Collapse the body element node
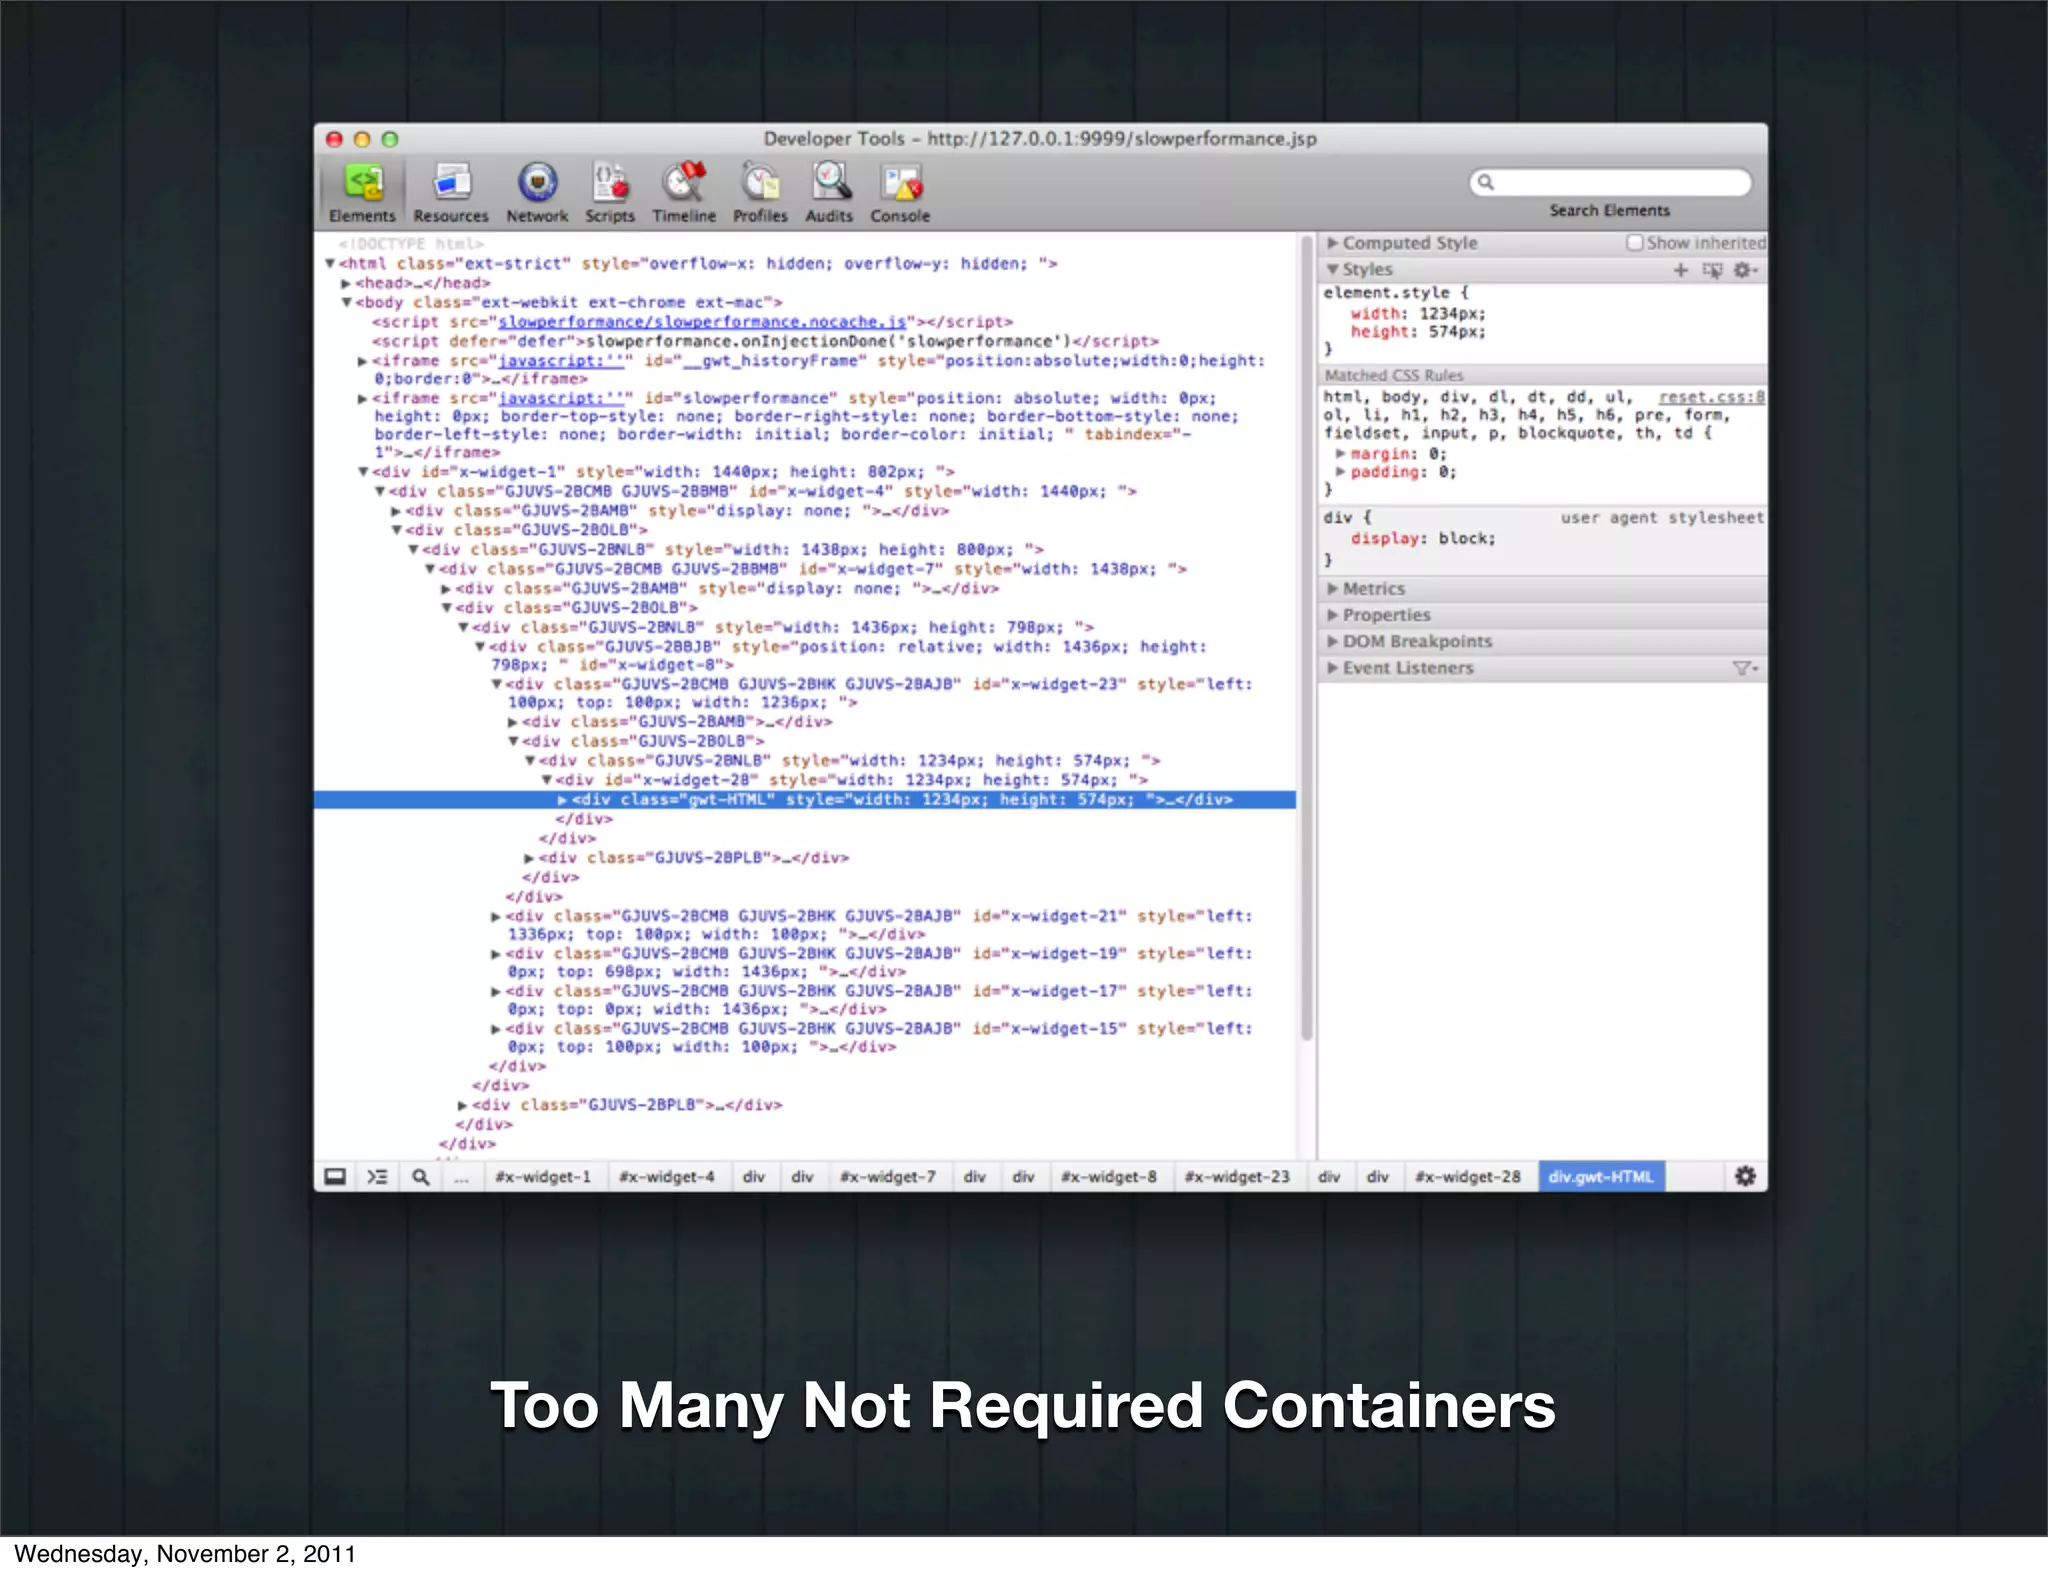 pyautogui.click(x=346, y=302)
